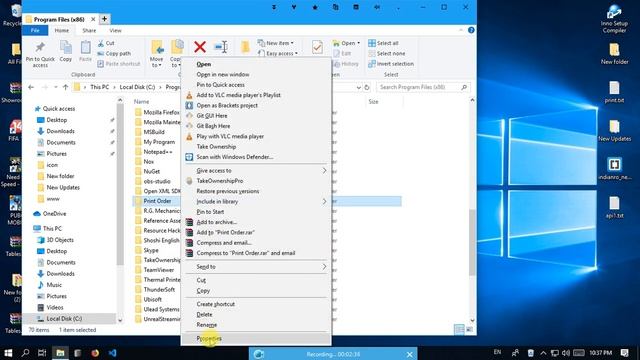Choose Open in the context menu

[x=256, y=64]
